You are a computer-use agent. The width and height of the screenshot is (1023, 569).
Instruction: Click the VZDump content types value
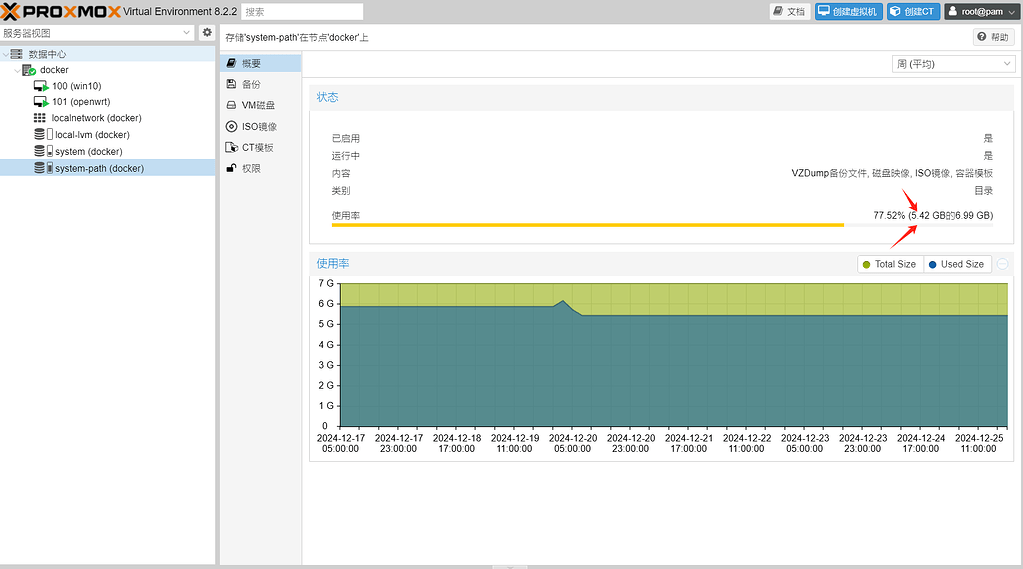(892, 173)
